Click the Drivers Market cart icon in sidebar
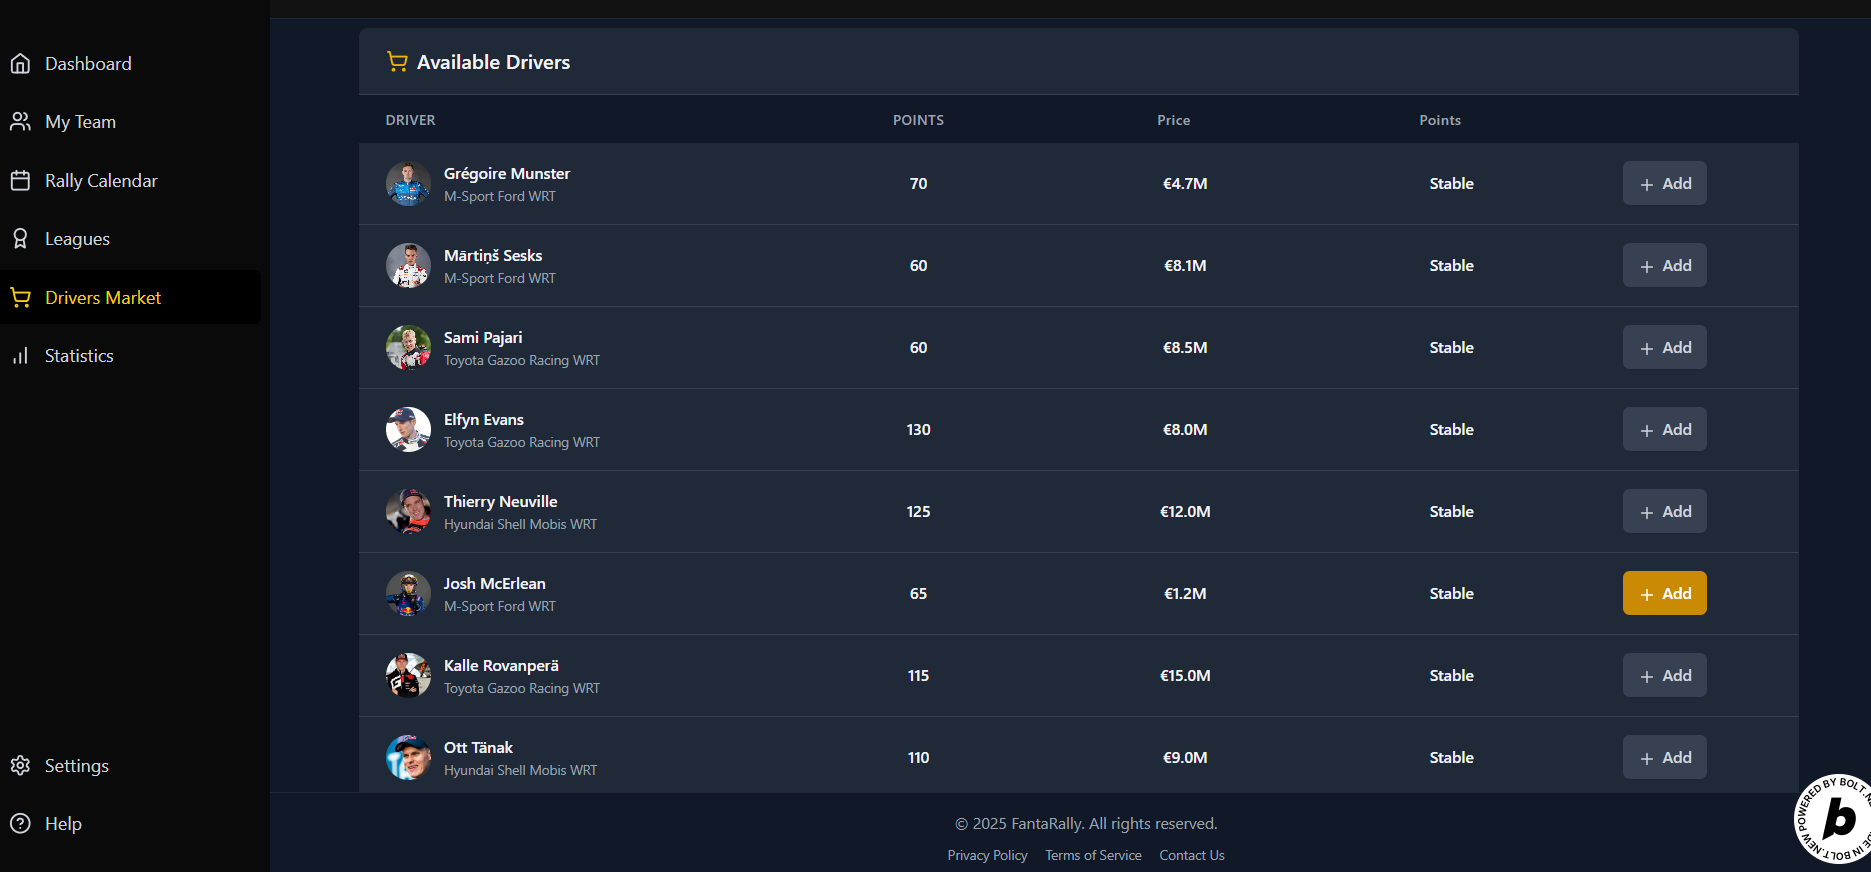The image size is (1871, 872). (x=20, y=298)
